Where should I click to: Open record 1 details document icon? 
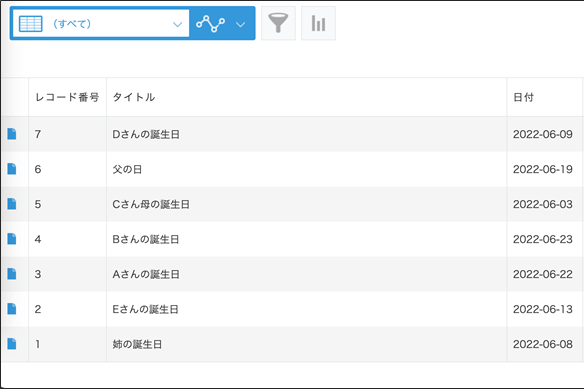click(x=12, y=344)
